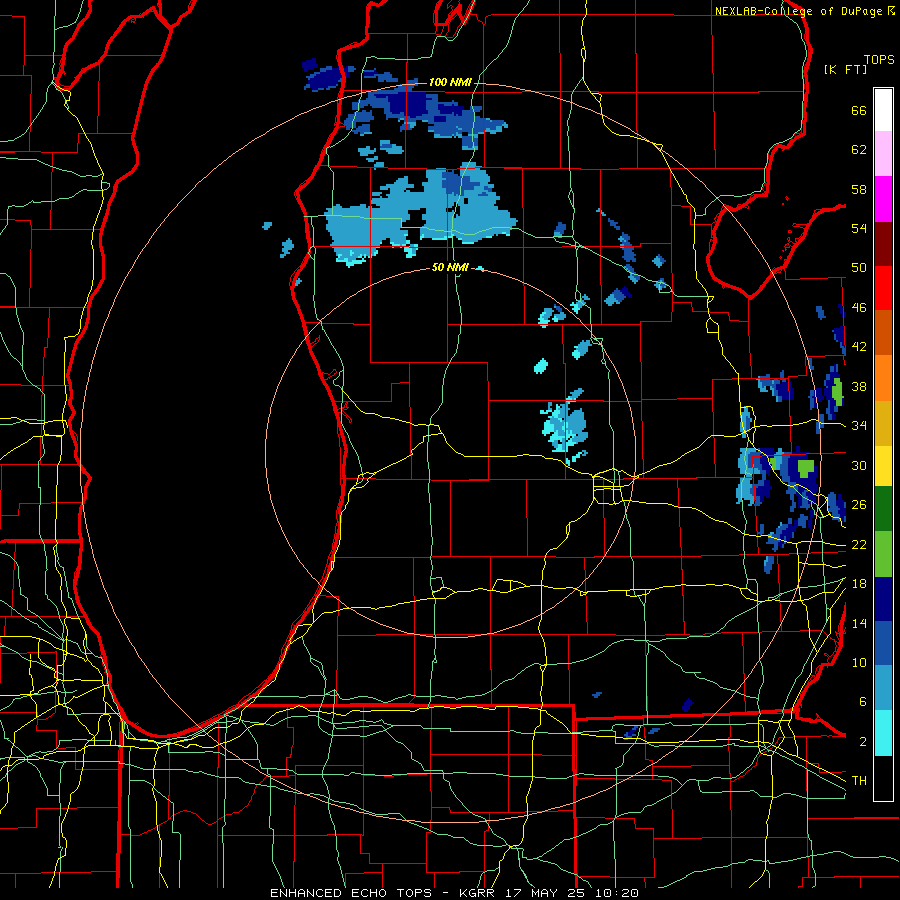Screen dimensions: 900x900
Task: Select the cyan legend swatch
Action: pyautogui.click(x=883, y=733)
